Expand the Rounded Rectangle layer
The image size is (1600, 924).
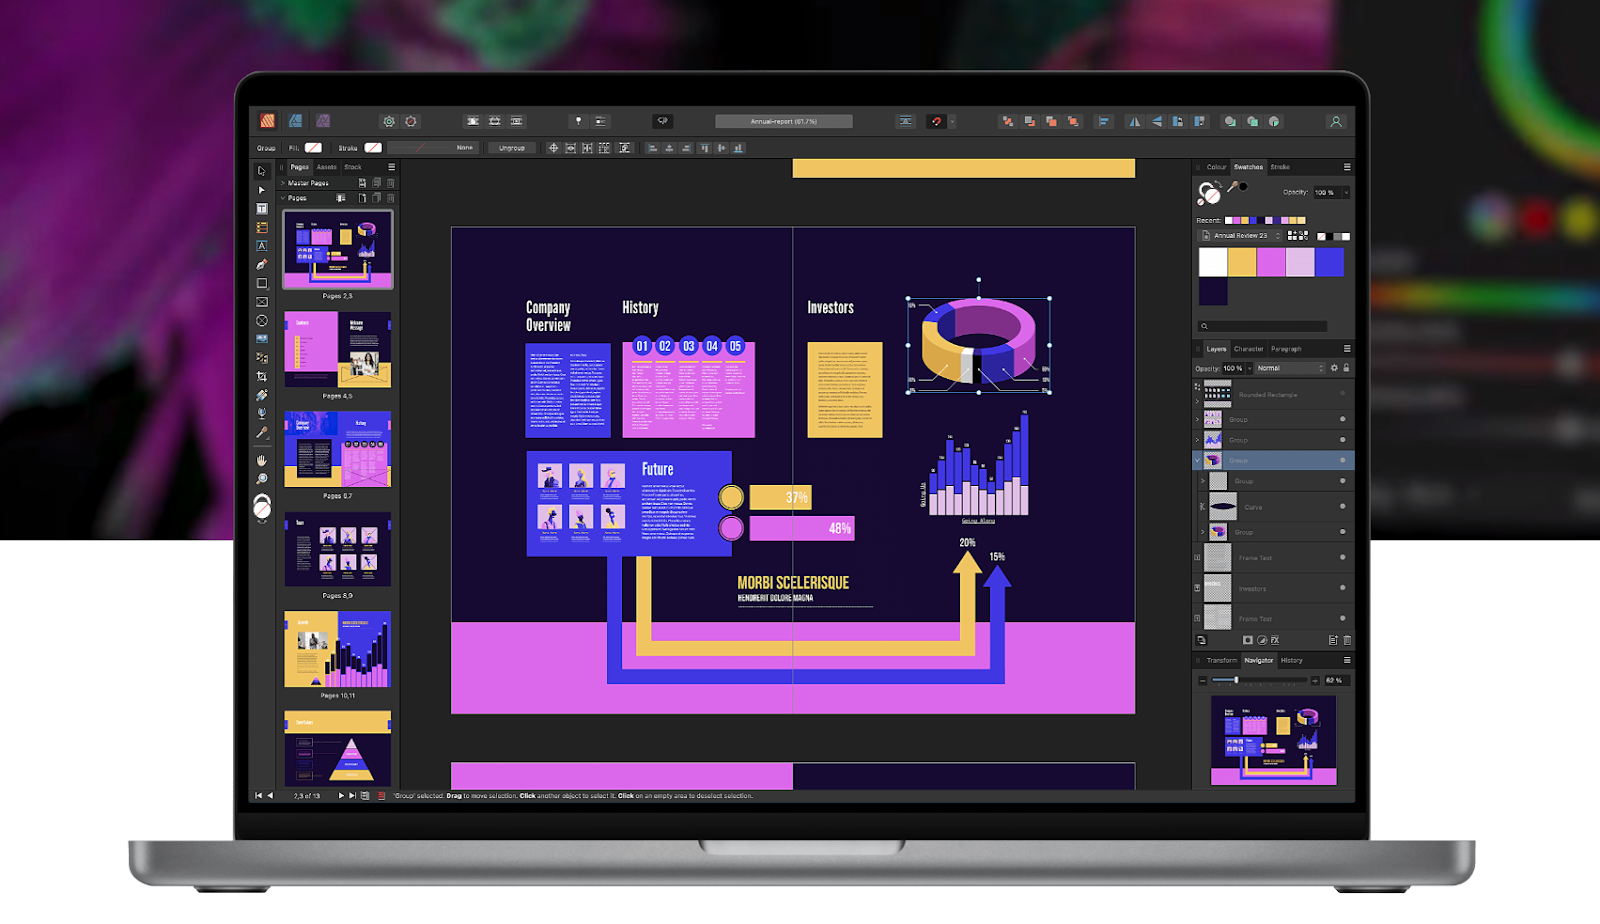pyautogui.click(x=1198, y=400)
